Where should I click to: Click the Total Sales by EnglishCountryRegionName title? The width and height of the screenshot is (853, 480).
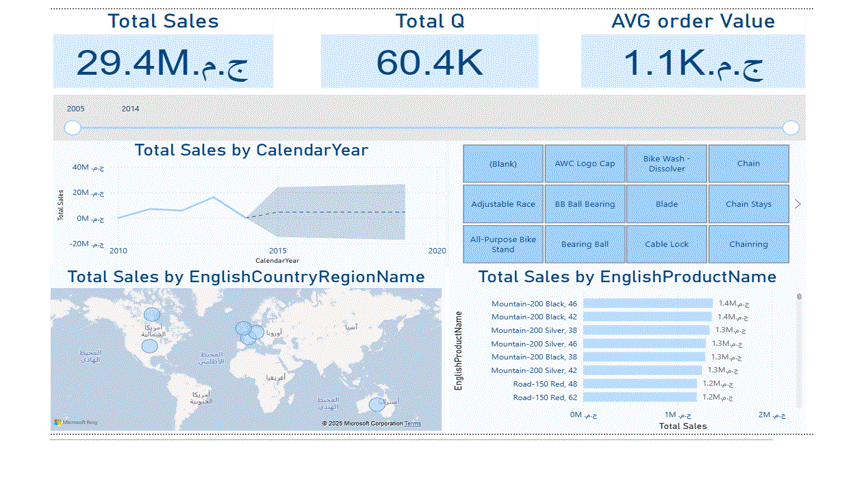click(246, 277)
